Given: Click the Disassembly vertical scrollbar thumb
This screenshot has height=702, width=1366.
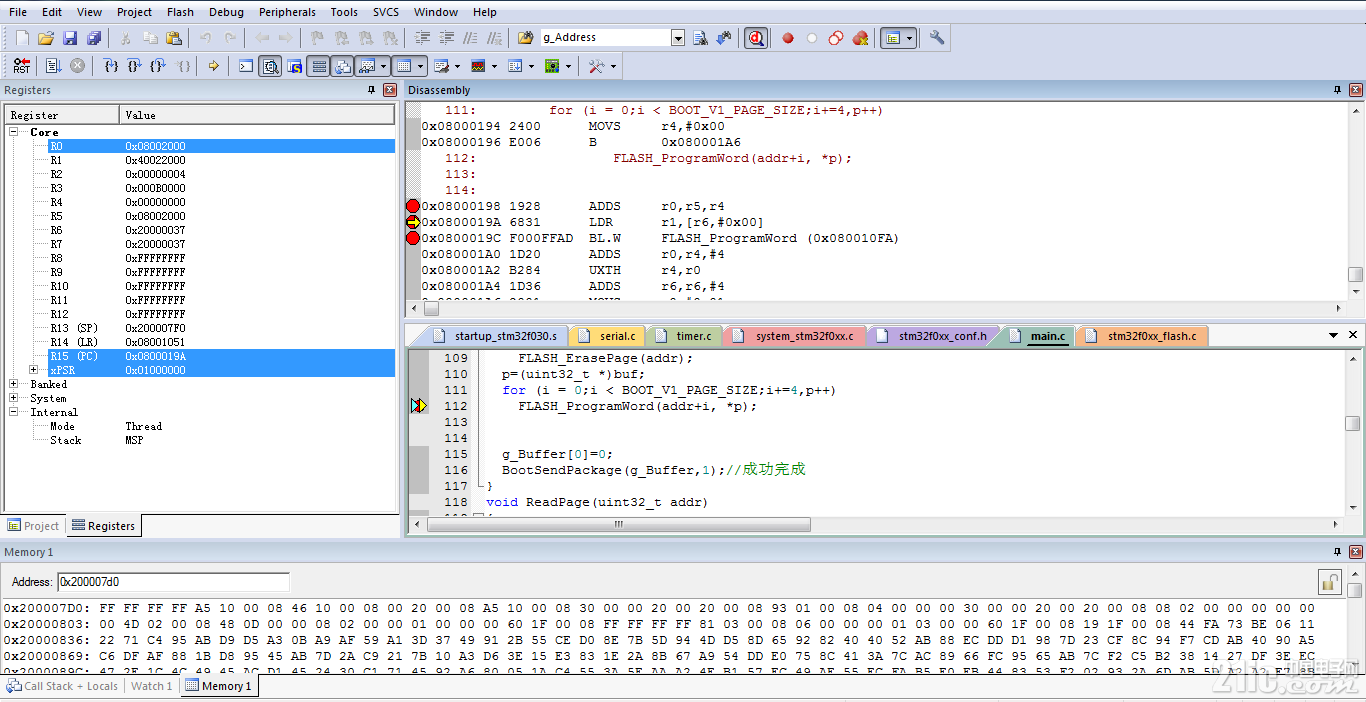Looking at the screenshot, I should point(1354,274).
